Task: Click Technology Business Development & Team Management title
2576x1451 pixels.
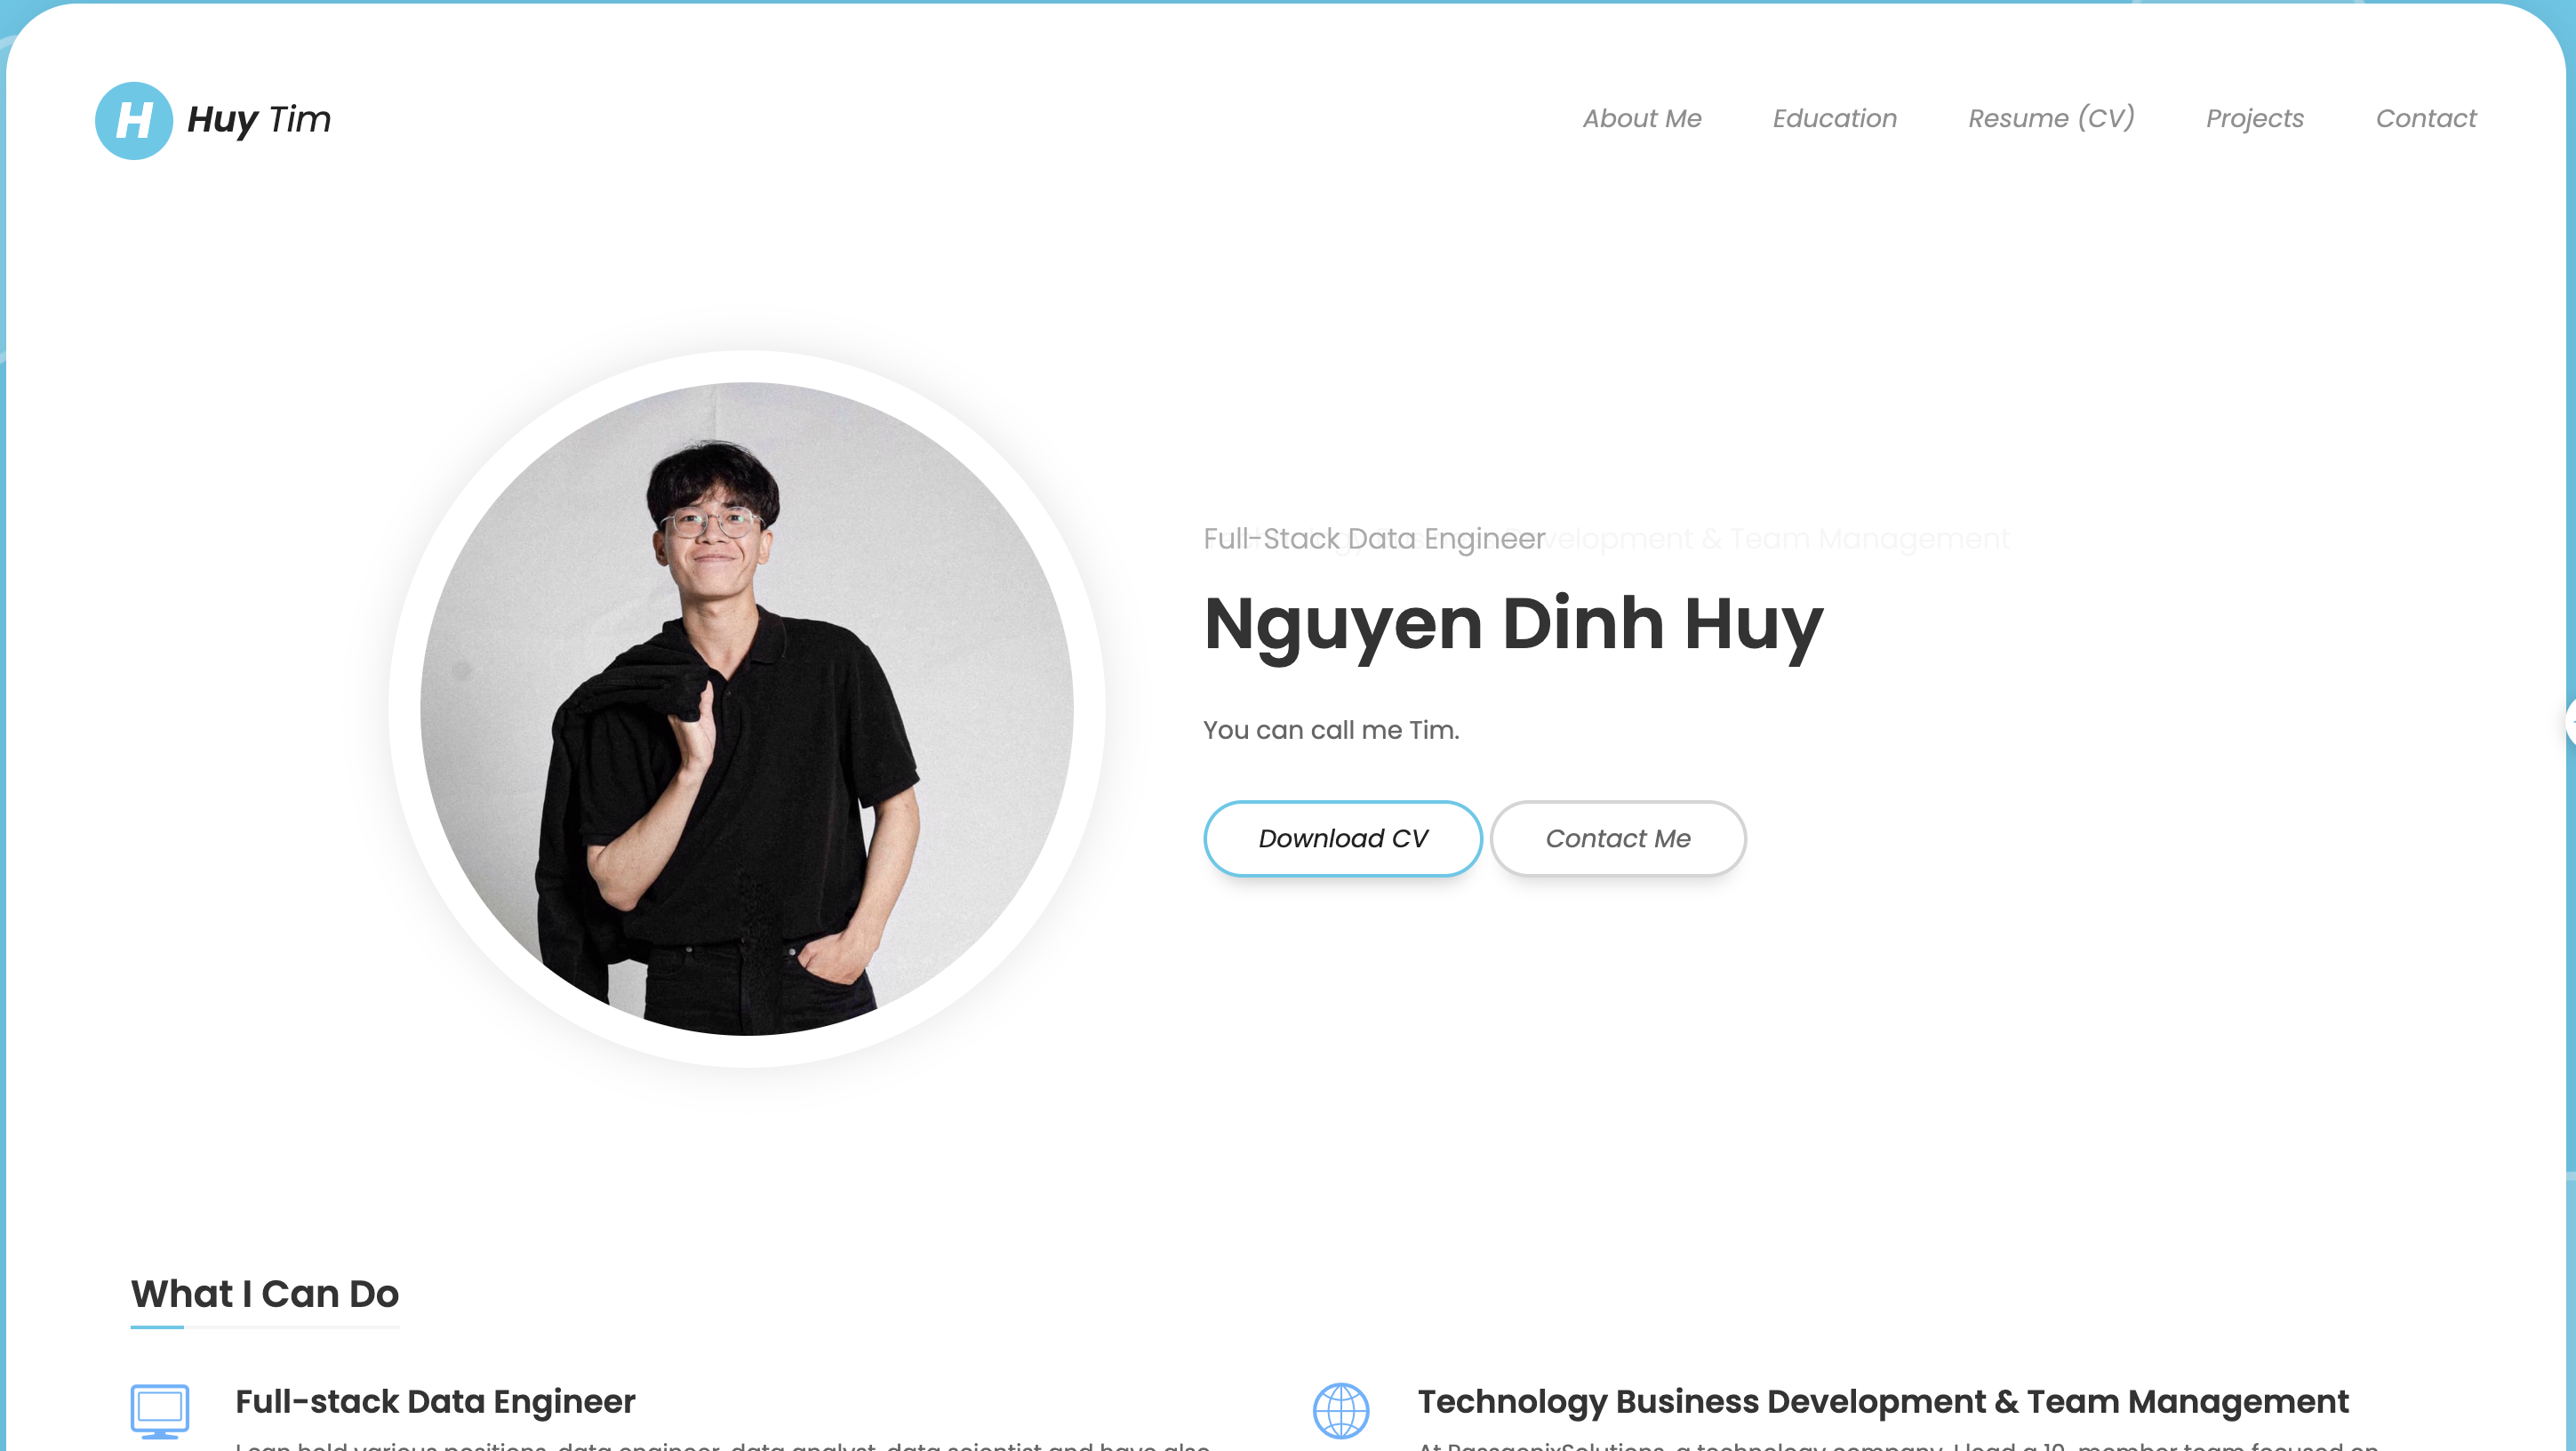Action: (1883, 1401)
